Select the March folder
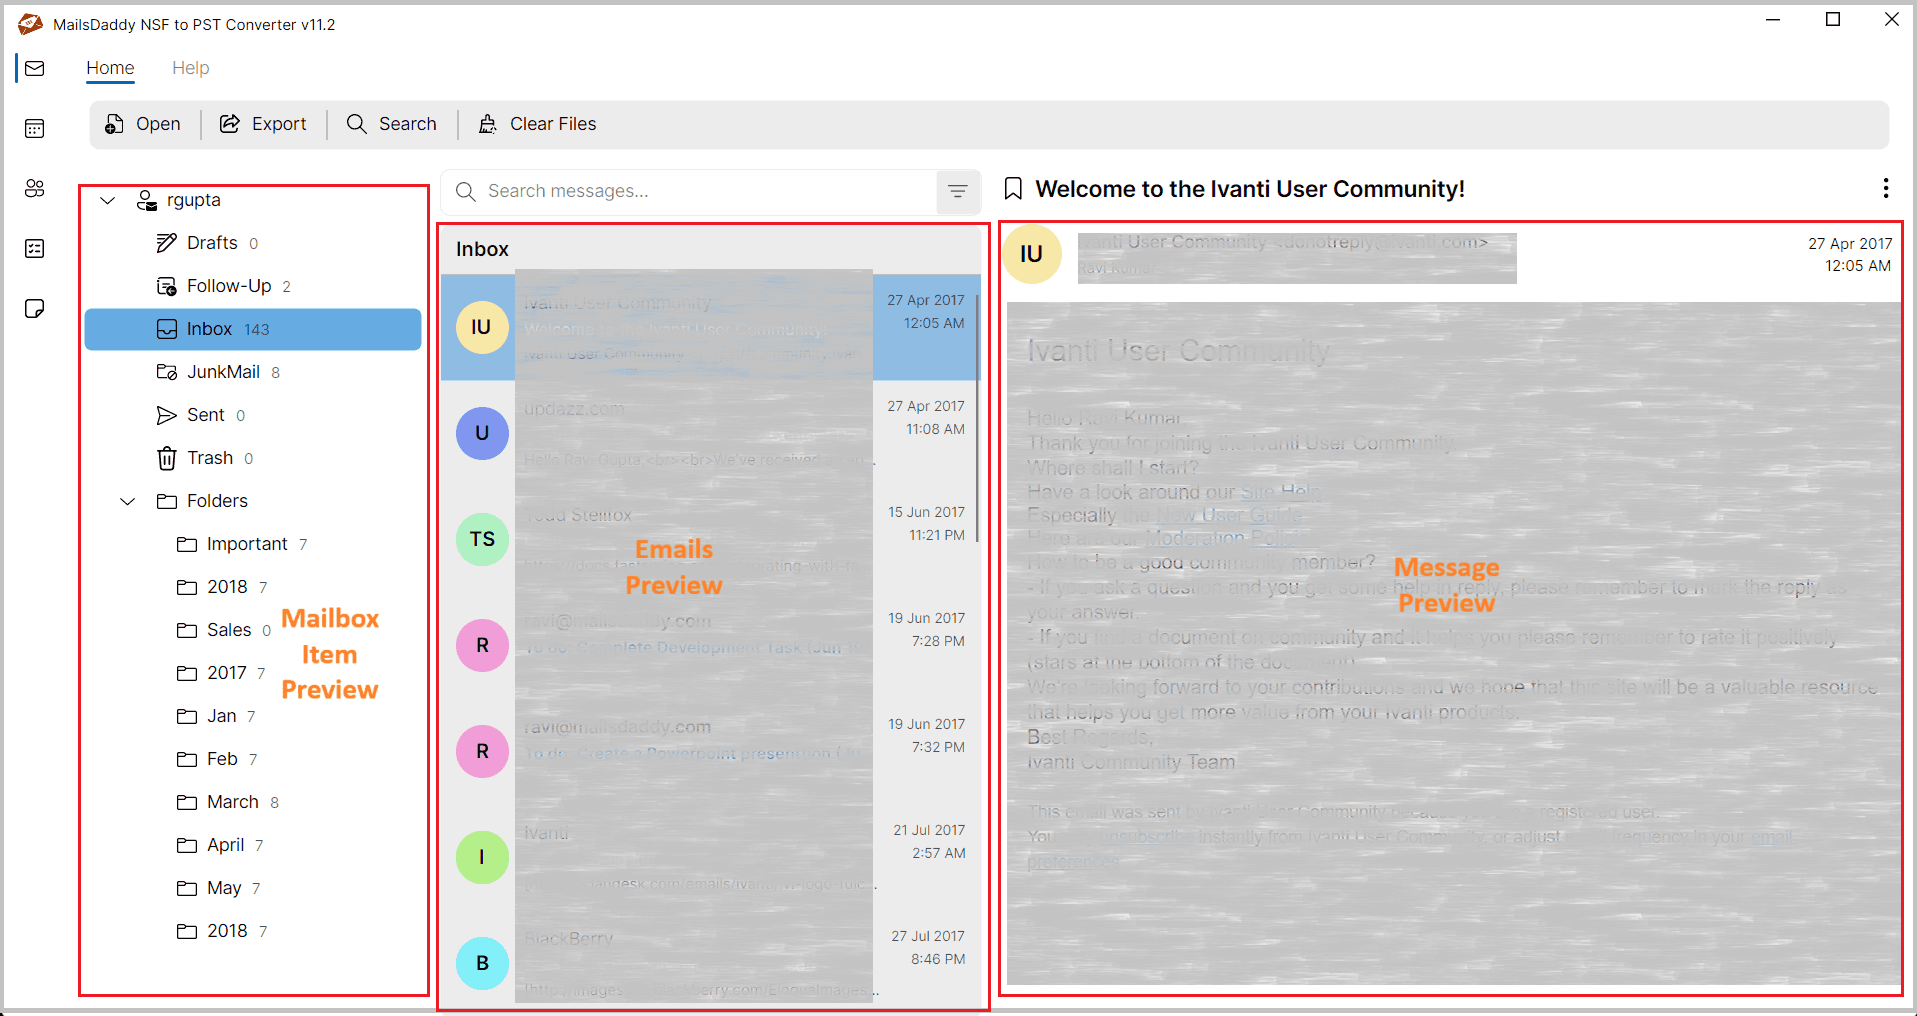This screenshot has height=1016, width=1917. [x=253, y=802]
